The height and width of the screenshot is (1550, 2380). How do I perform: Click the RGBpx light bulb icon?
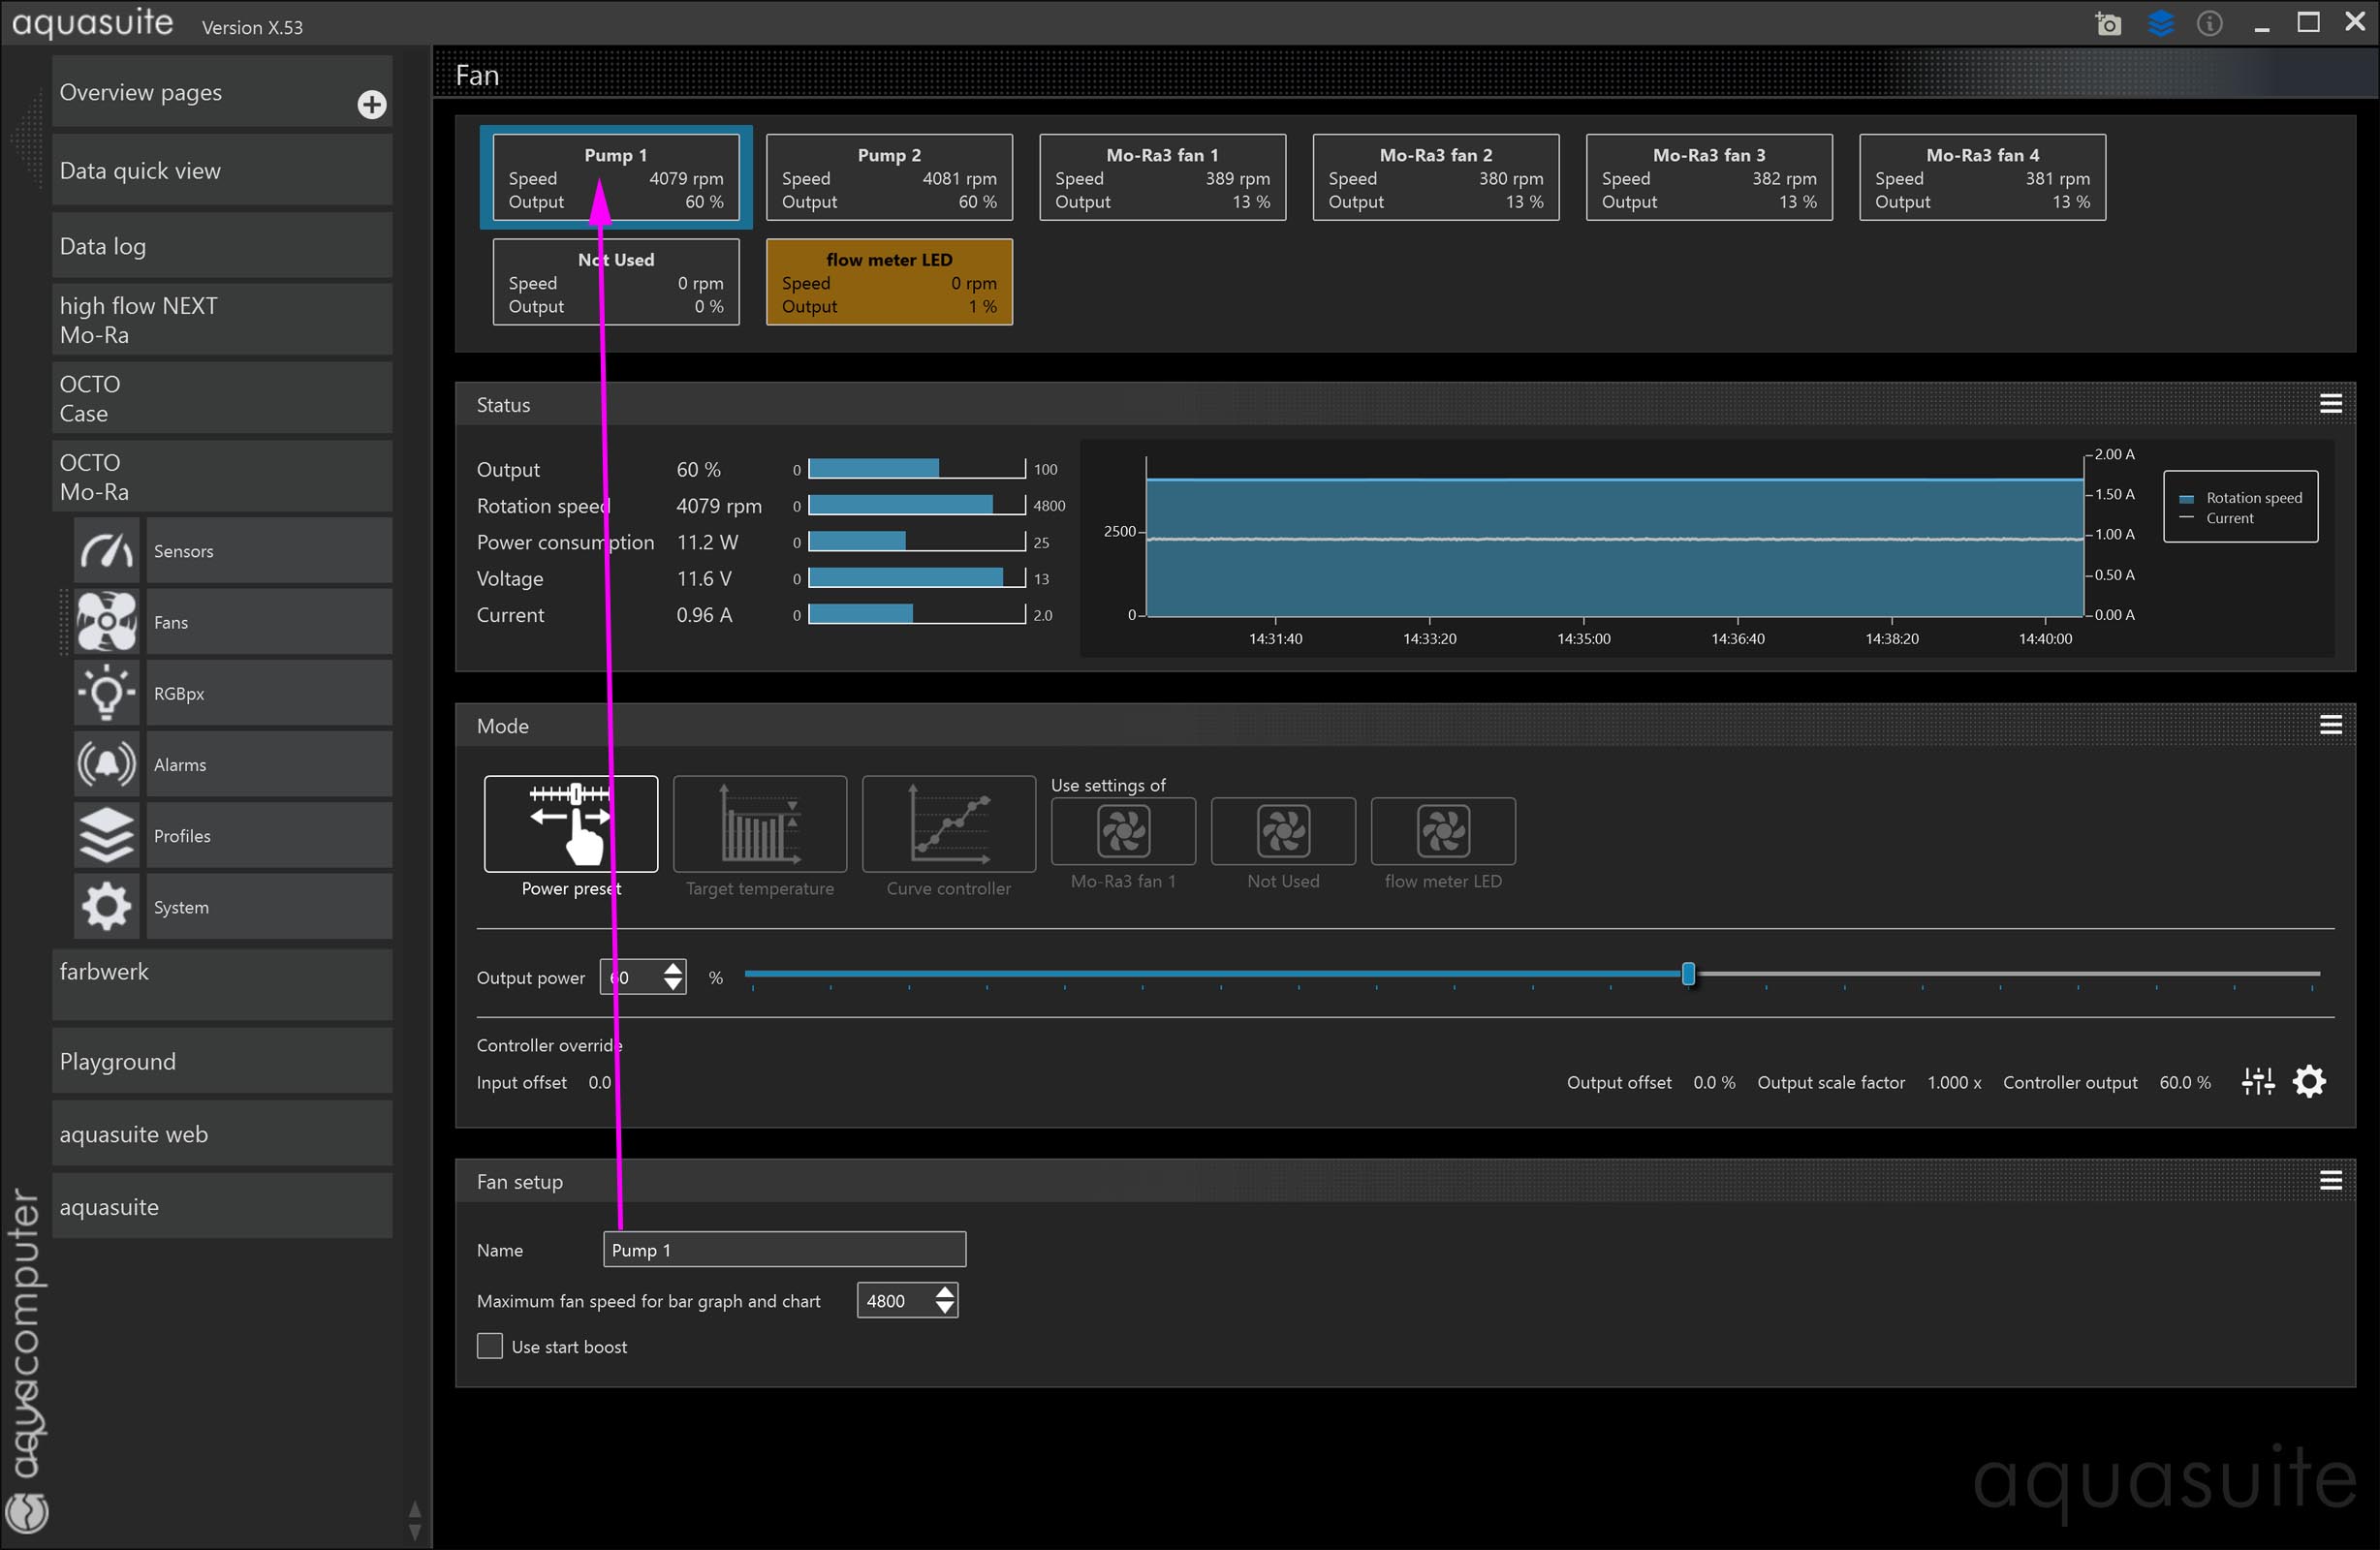[x=106, y=693]
